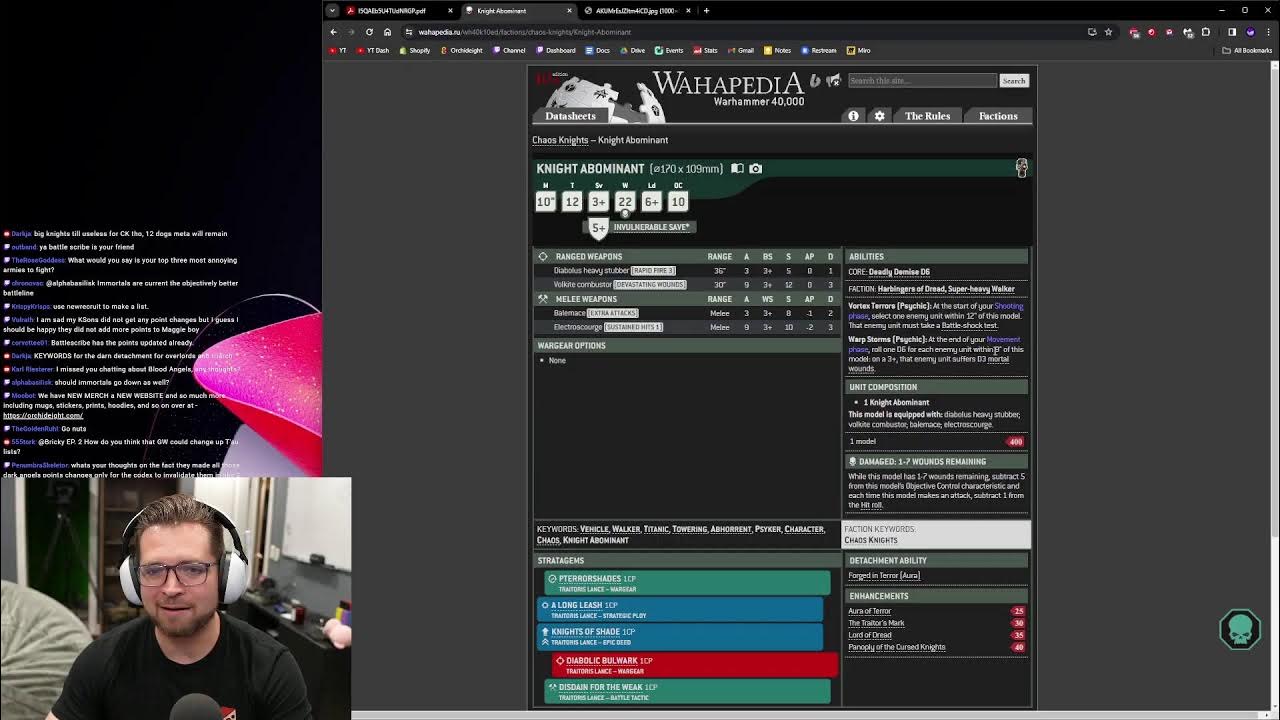Click the Devastating Wounds ability tag
The image size is (1280, 720).
tap(649, 285)
